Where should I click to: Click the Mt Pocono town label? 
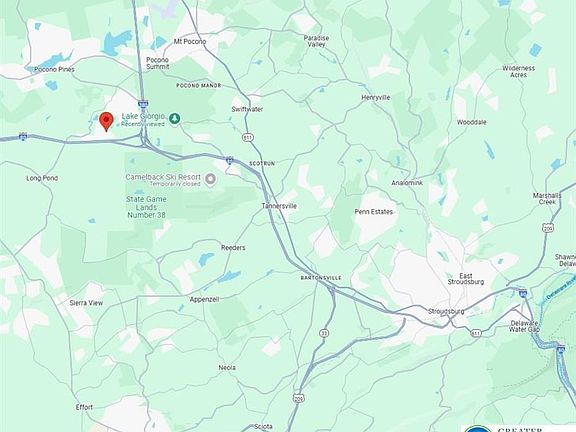190,42
